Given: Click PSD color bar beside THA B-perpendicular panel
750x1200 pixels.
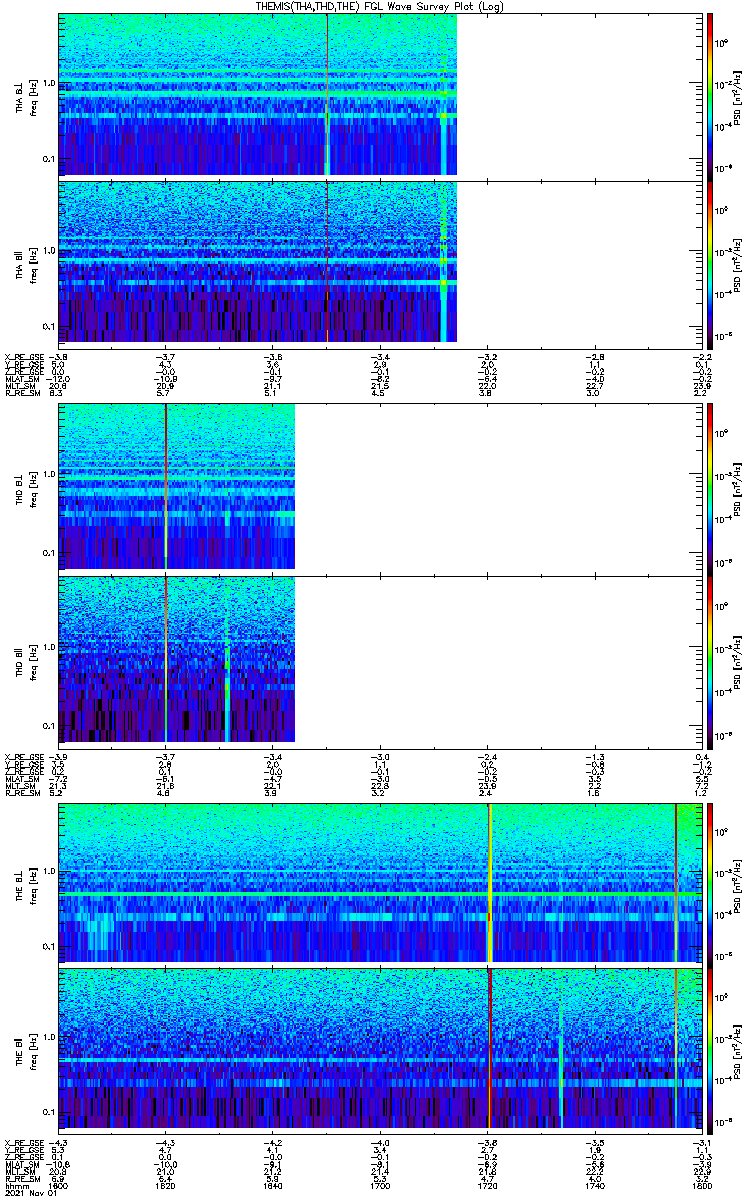Looking at the screenshot, I should [710, 95].
